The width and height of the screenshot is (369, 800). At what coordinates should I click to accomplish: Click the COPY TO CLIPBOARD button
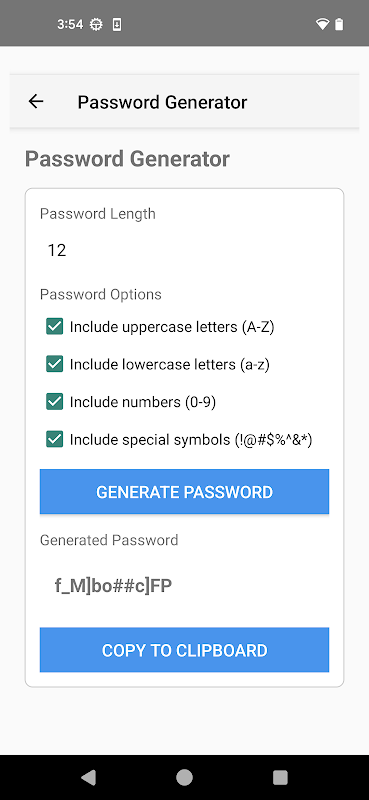click(x=184, y=650)
